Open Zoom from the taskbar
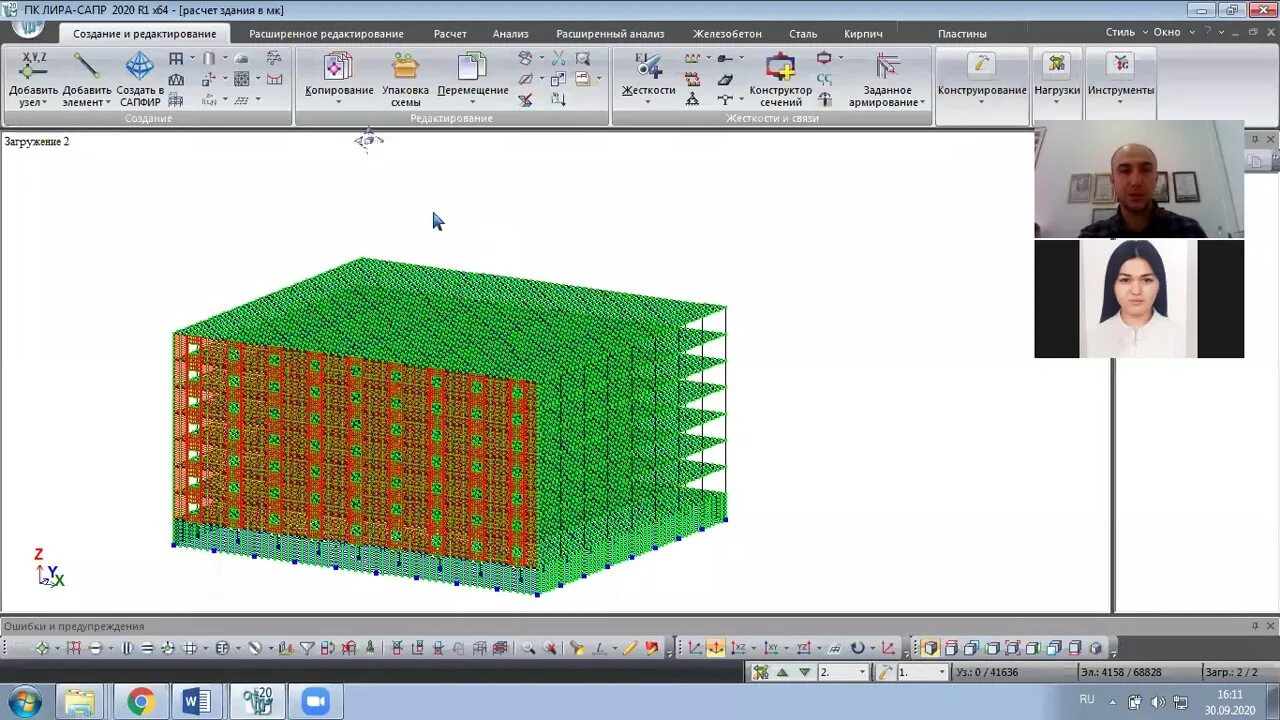This screenshot has width=1280, height=720. [315, 702]
